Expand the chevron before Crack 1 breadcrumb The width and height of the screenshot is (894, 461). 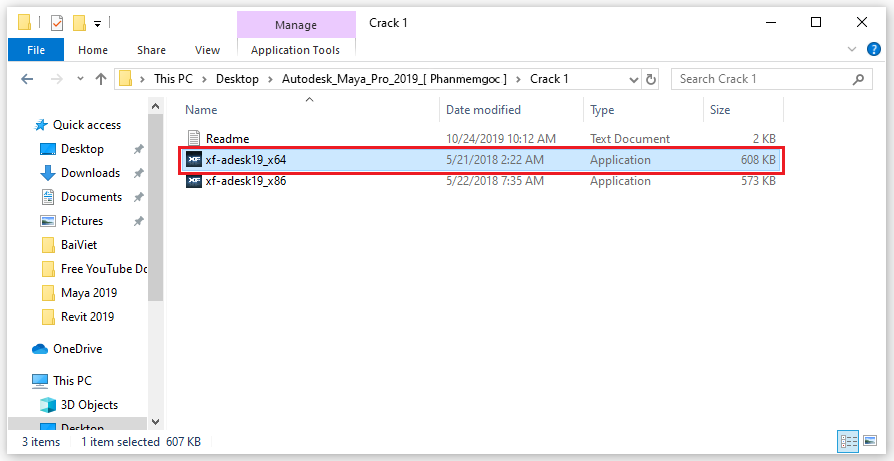(518, 79)
